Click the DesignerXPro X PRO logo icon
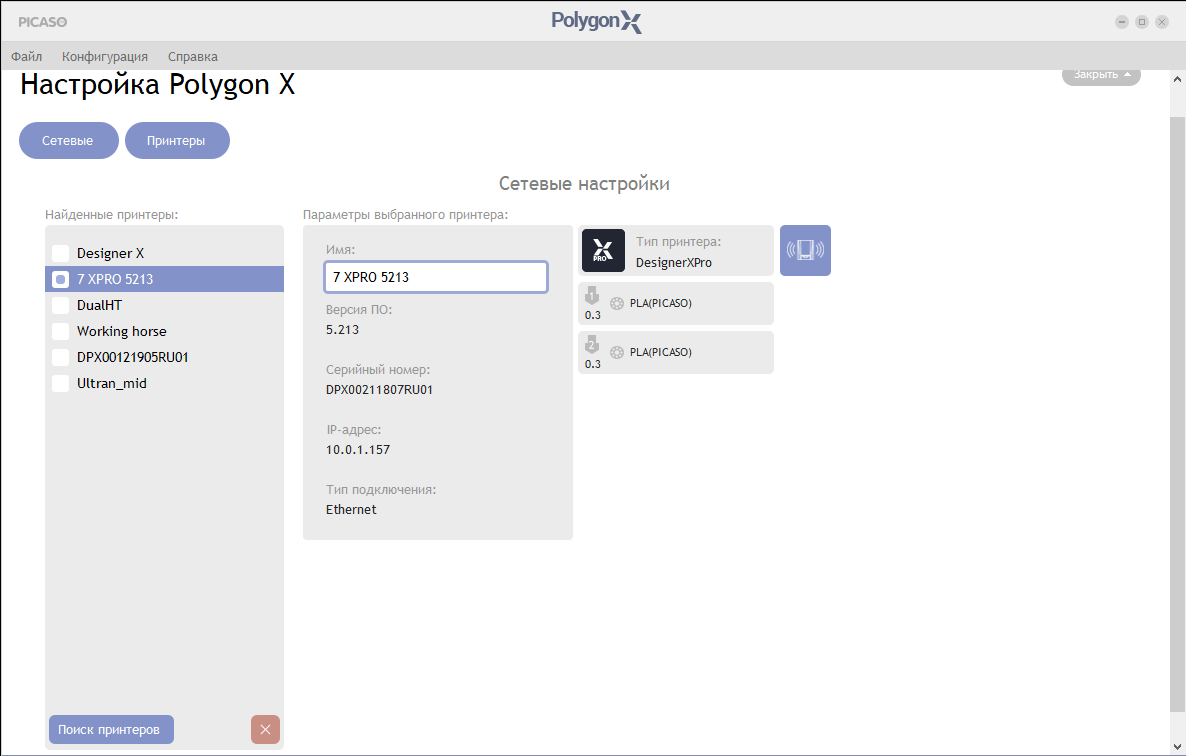The height and width of the screenshot is (756, 1186). [x=603, y=250]
